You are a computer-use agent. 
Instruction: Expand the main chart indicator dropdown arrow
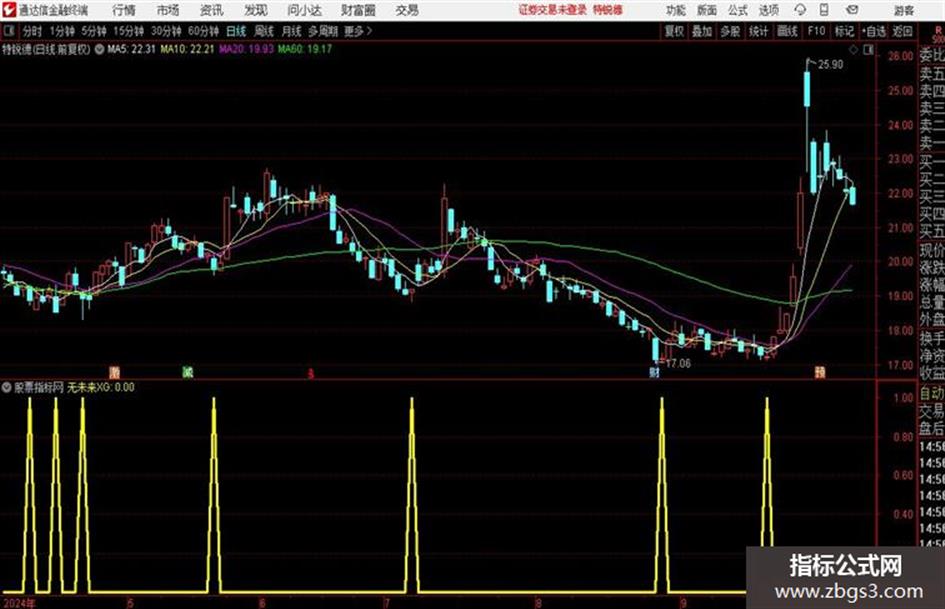99,49
